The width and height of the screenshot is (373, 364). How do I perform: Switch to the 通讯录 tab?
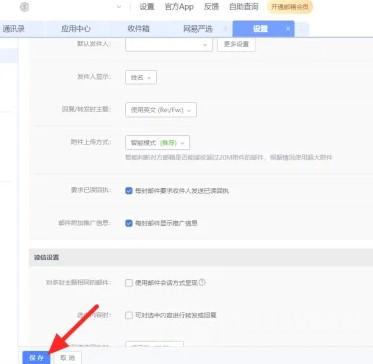click(14, 29)
